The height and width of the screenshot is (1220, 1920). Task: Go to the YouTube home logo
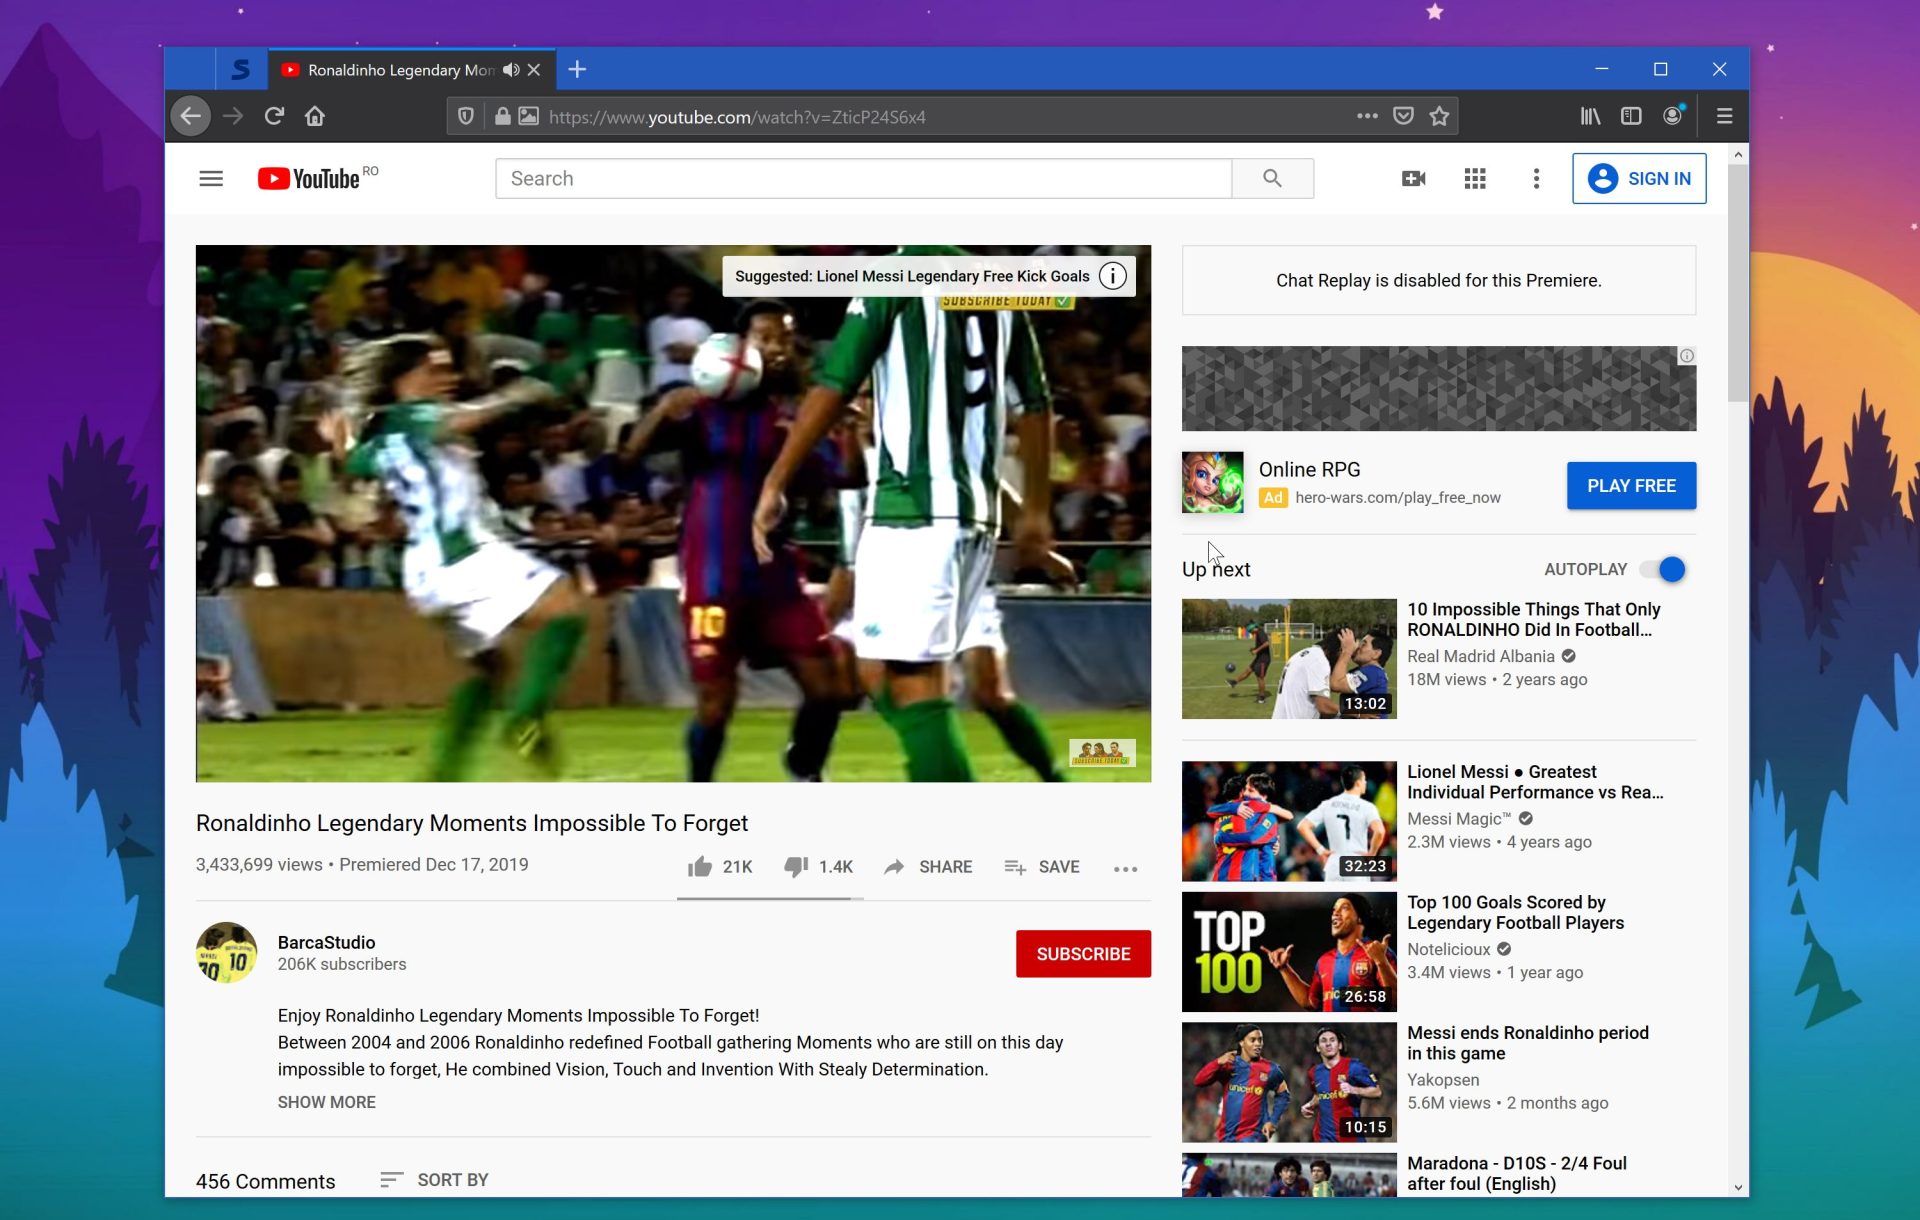point(309,178)
